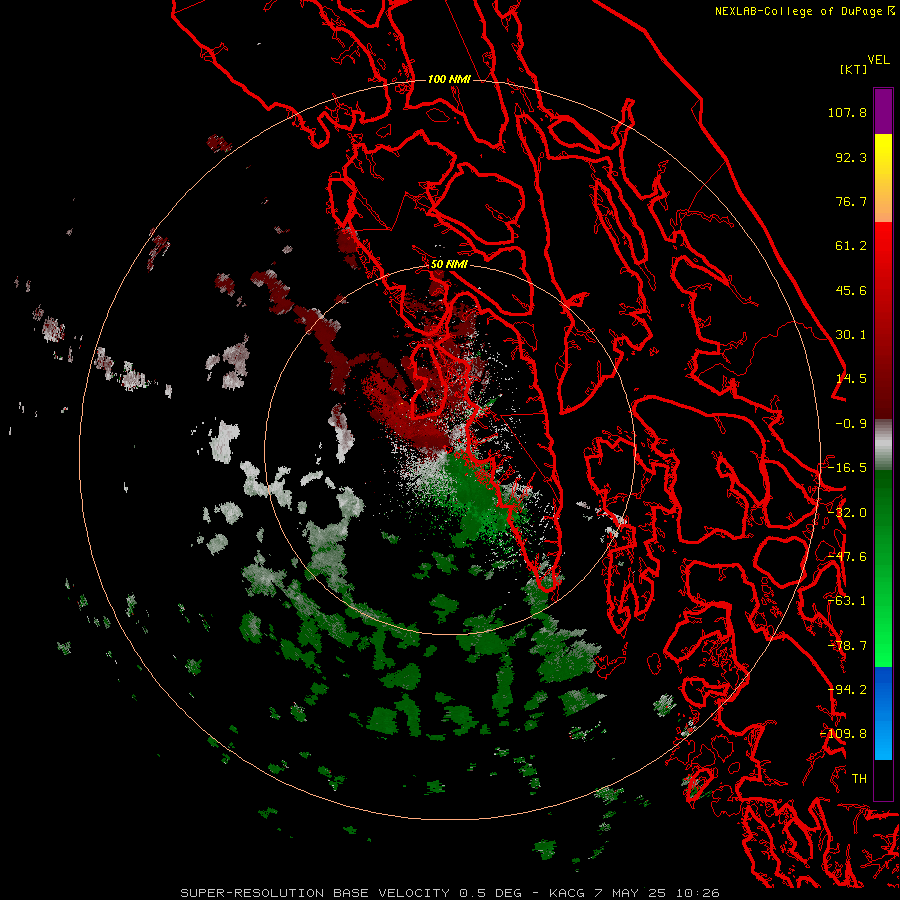The width and height of the screenshot is (900, 900).
Task: Select the -47.6 scale value
Action: pyautogui.click(x=847, y=557)
